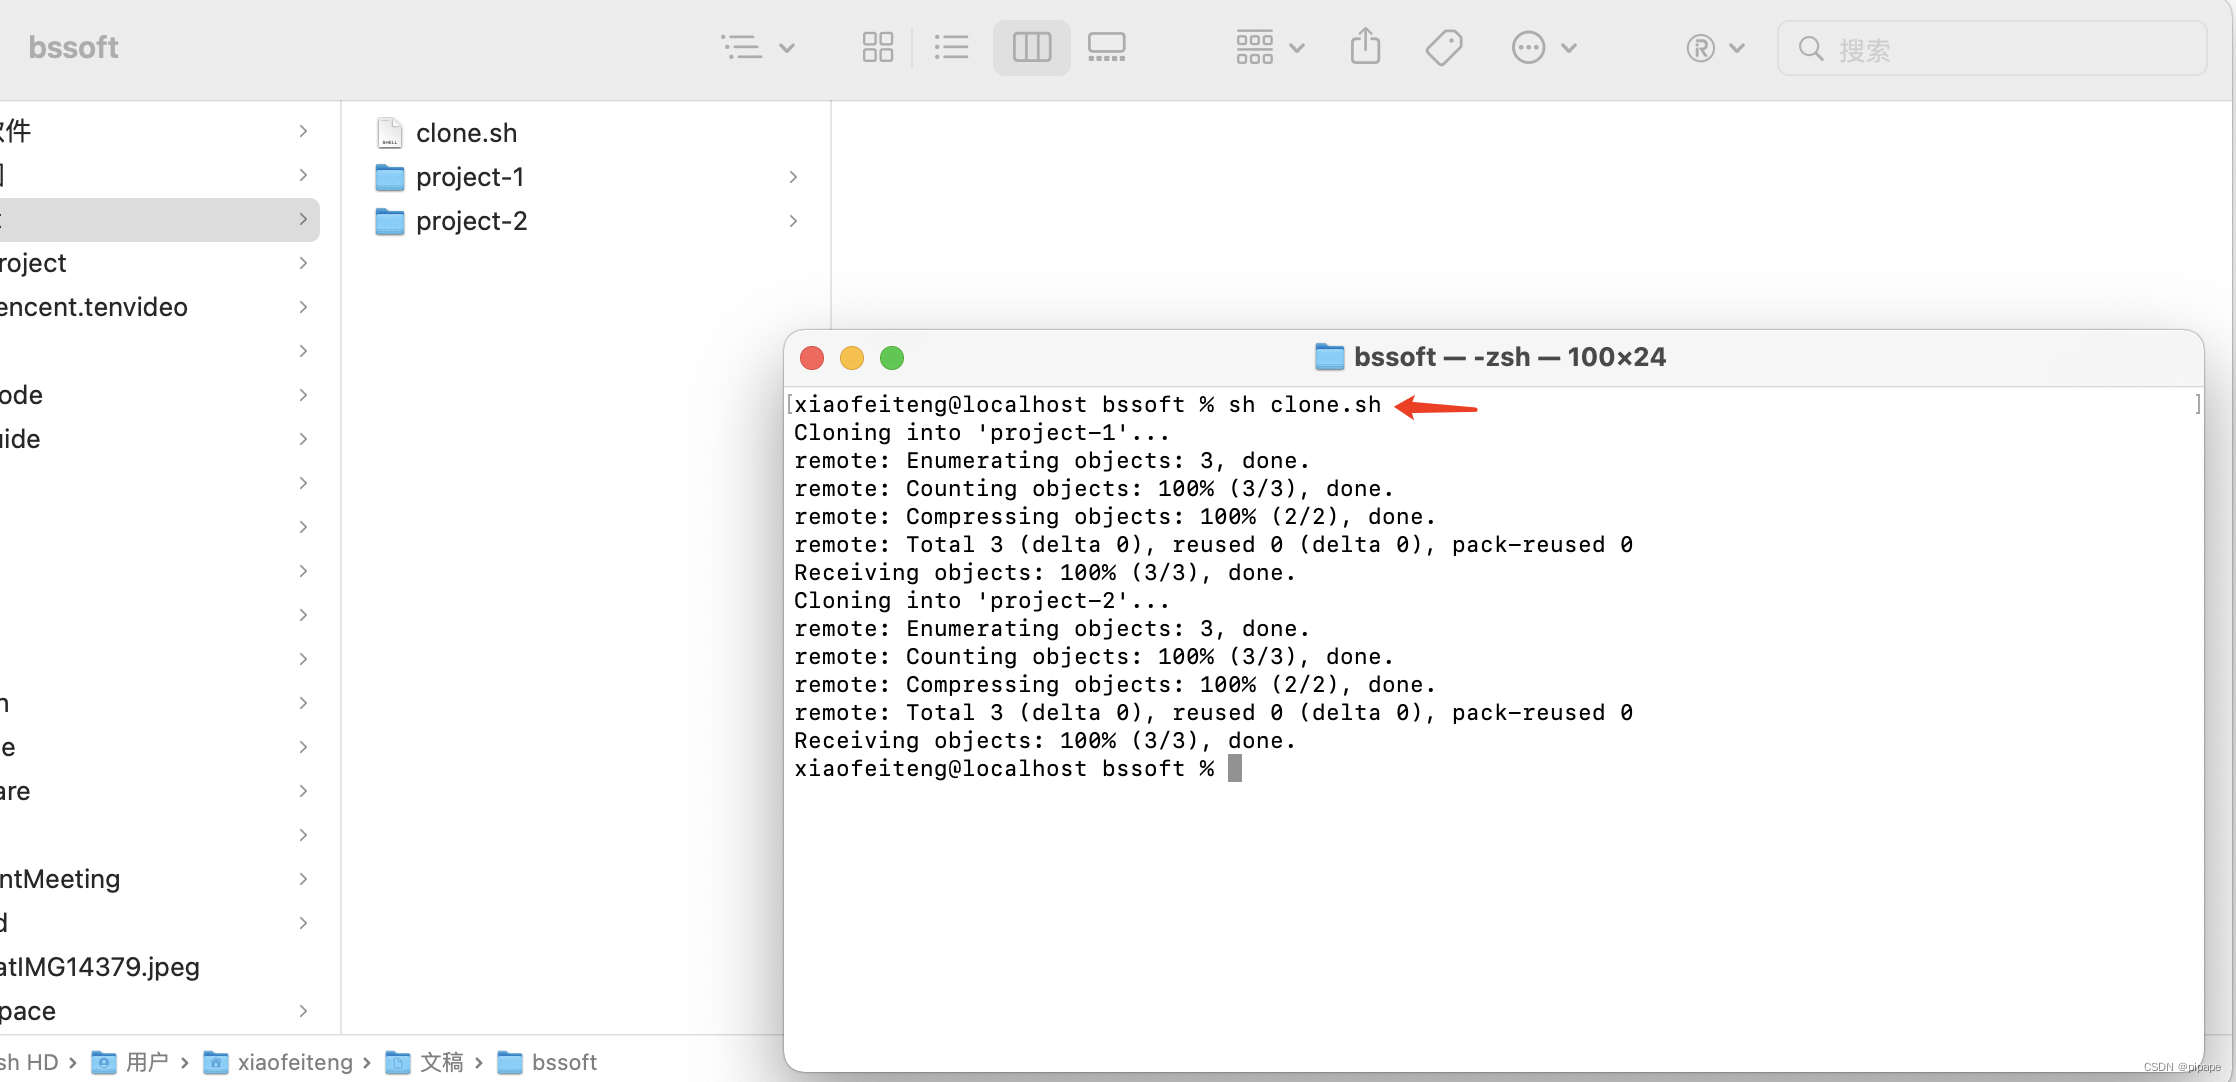Click the Share toolbar icon
This screenshot has width=2236, height=1082.
tap(1365, 47)
